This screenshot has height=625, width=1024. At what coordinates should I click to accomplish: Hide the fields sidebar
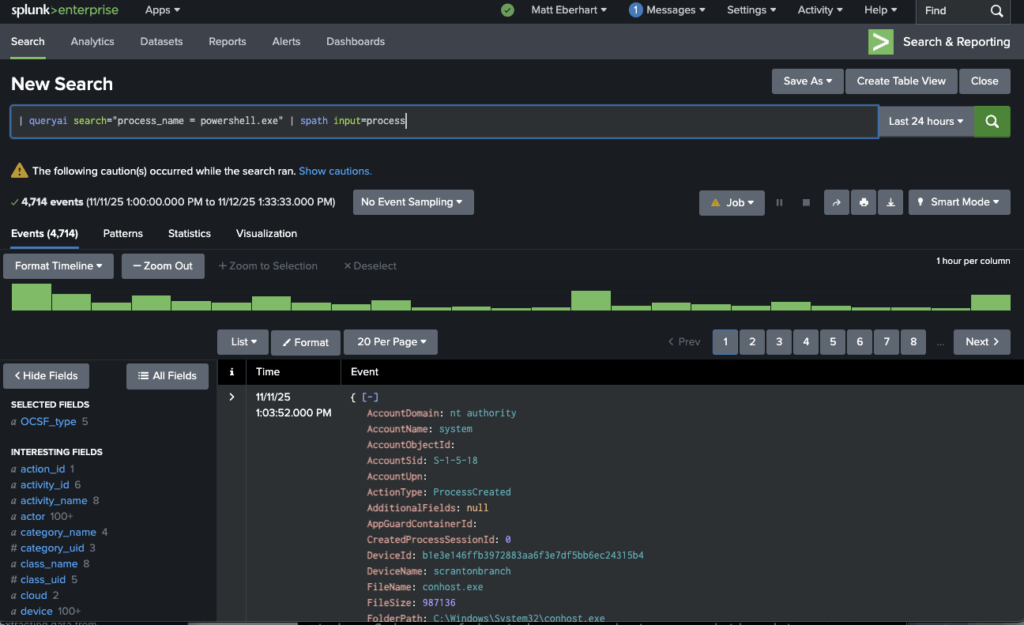(46, 375)
